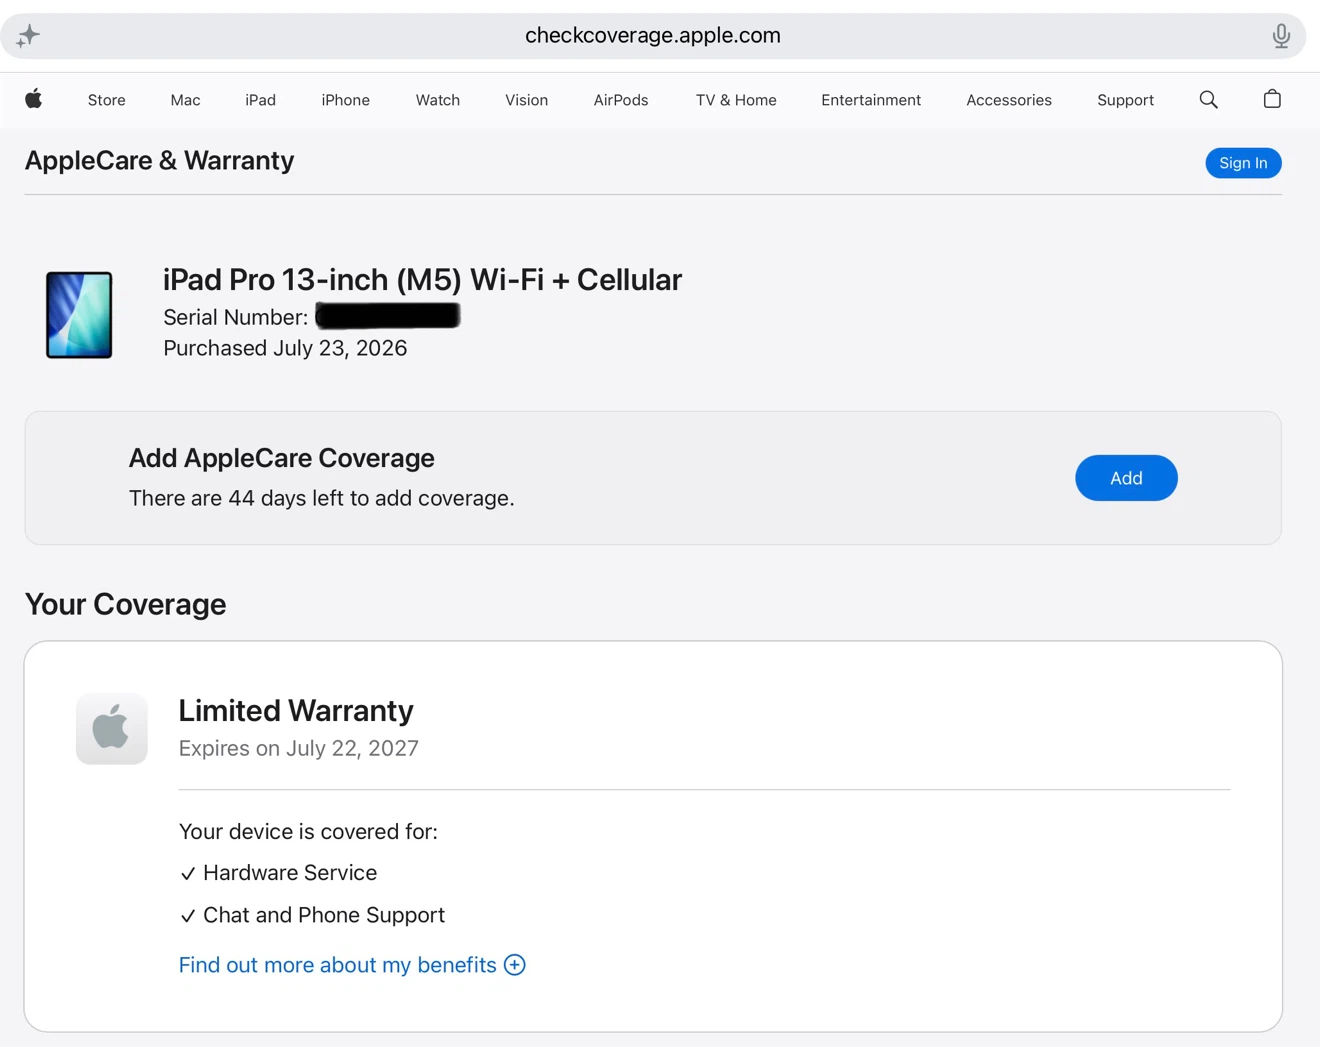
Task: Open the search magnifier icon
Action: [x=1208, y=99]
